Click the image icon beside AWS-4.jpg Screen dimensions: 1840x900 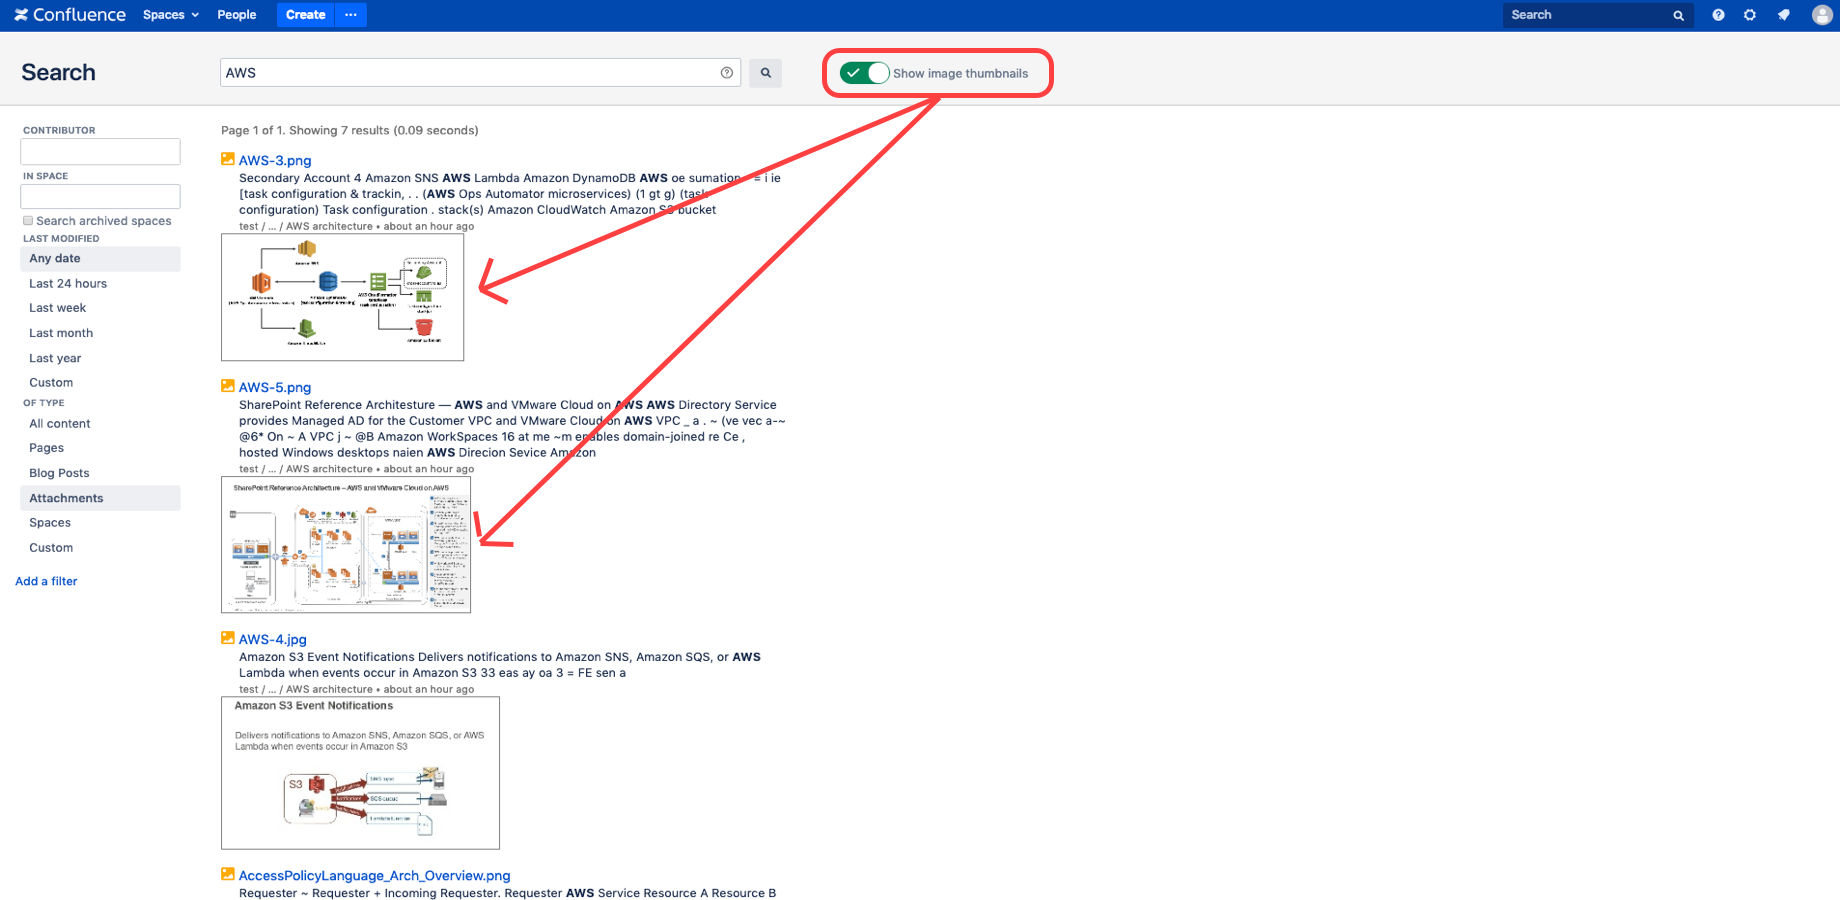tap(228, 638)
